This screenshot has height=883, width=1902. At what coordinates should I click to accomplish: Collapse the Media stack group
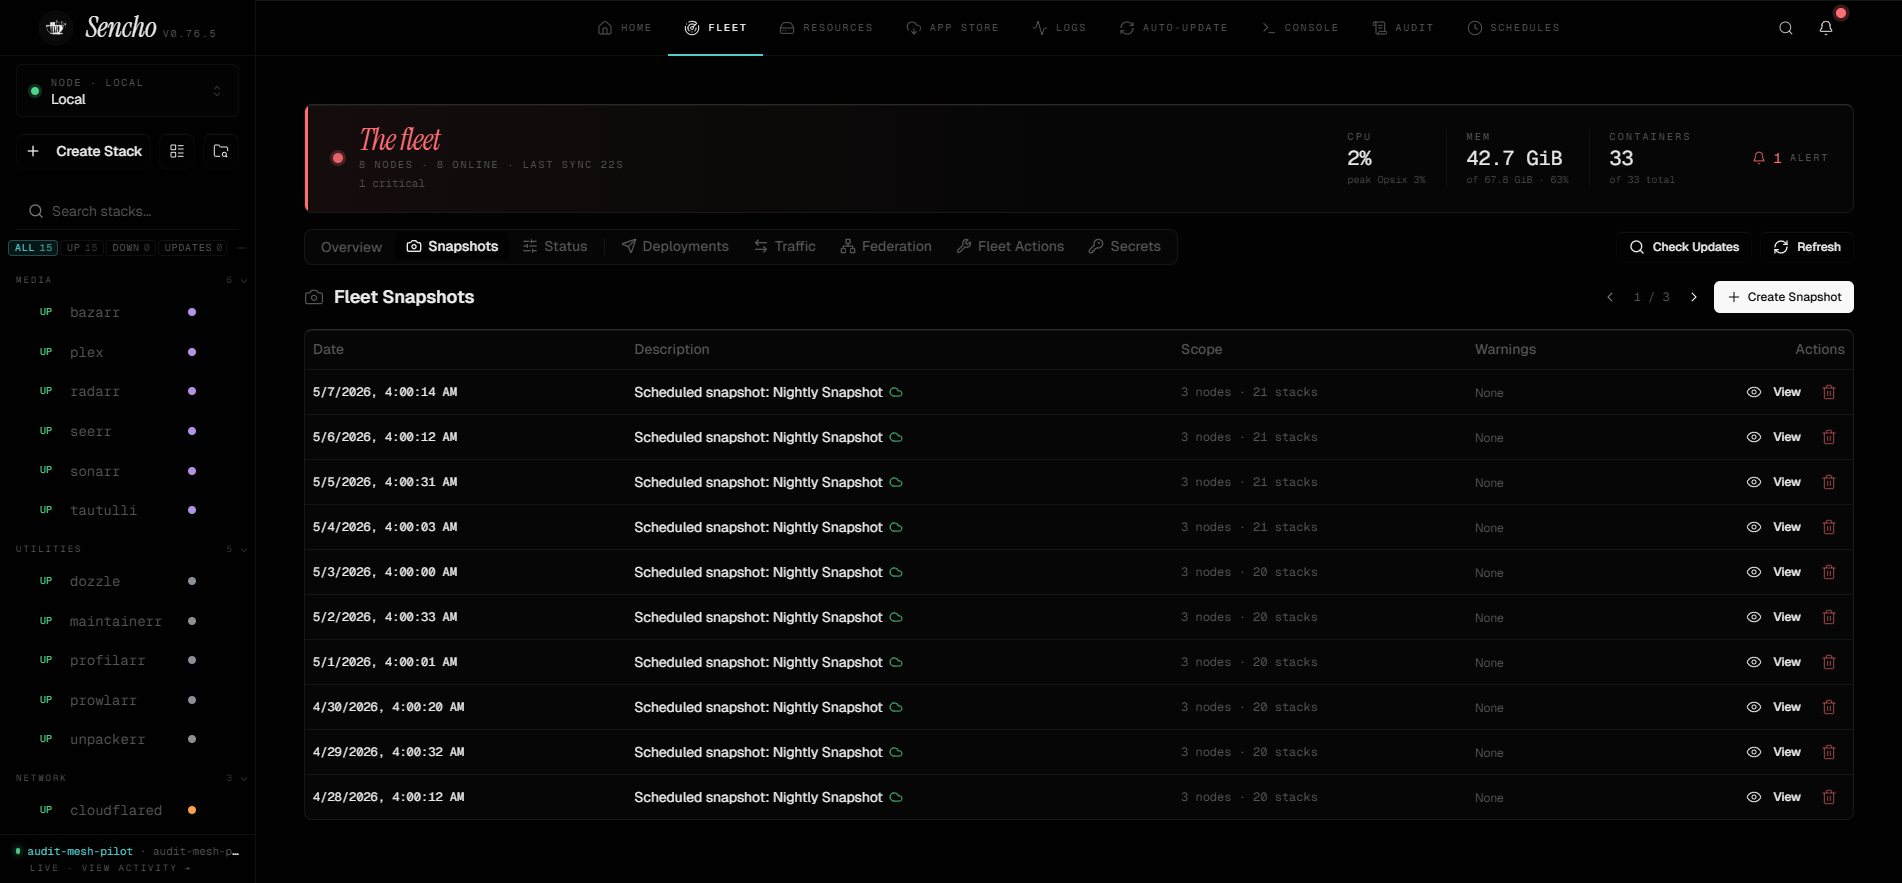[x=244, y=280]
